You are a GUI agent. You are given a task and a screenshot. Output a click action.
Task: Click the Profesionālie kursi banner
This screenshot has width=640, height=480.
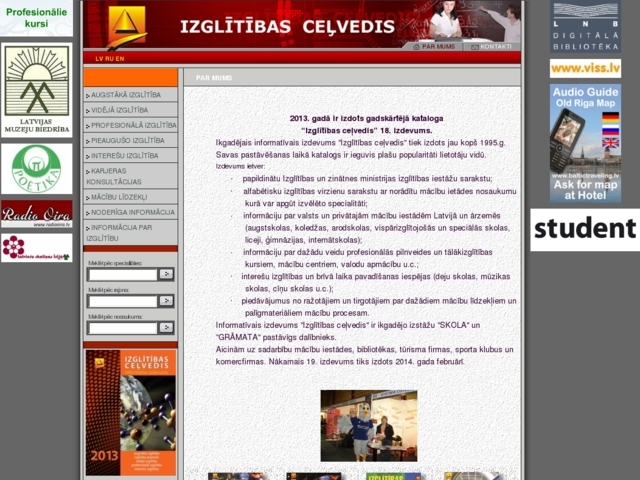point(37,17)
